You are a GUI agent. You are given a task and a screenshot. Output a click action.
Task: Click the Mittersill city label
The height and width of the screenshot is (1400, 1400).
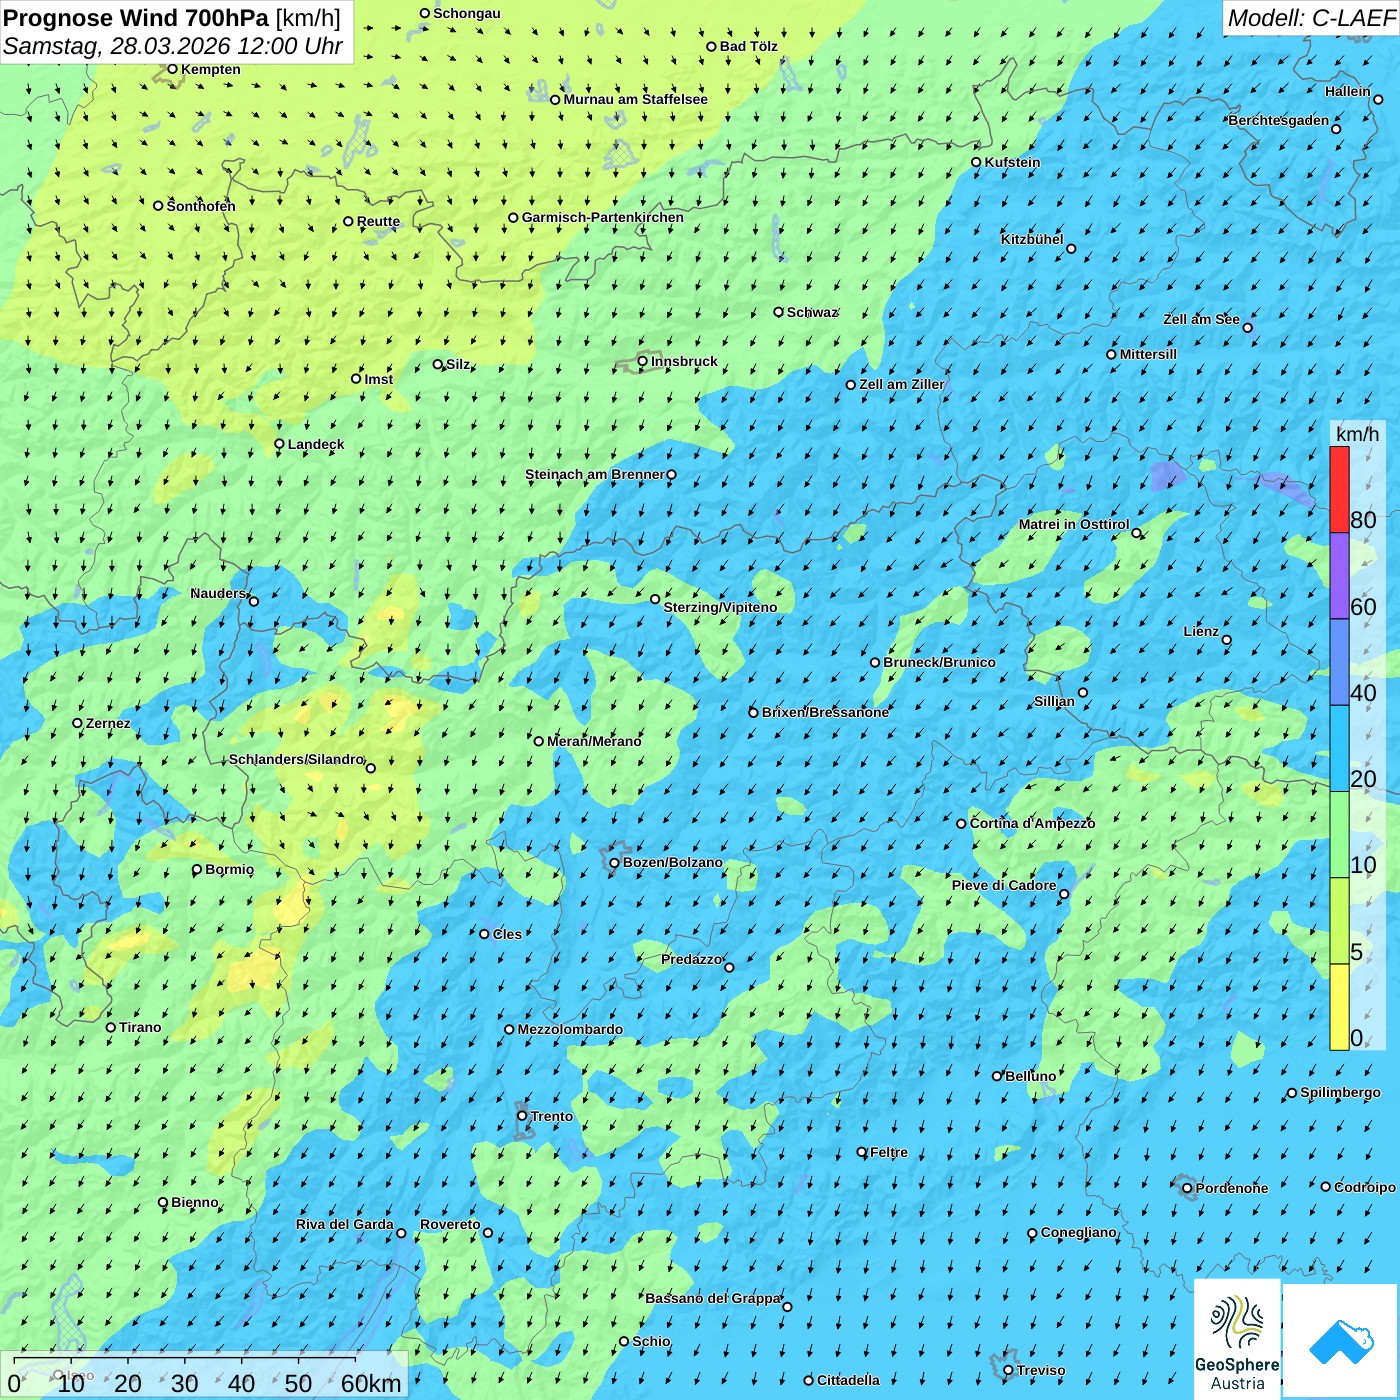point(1148,354)
